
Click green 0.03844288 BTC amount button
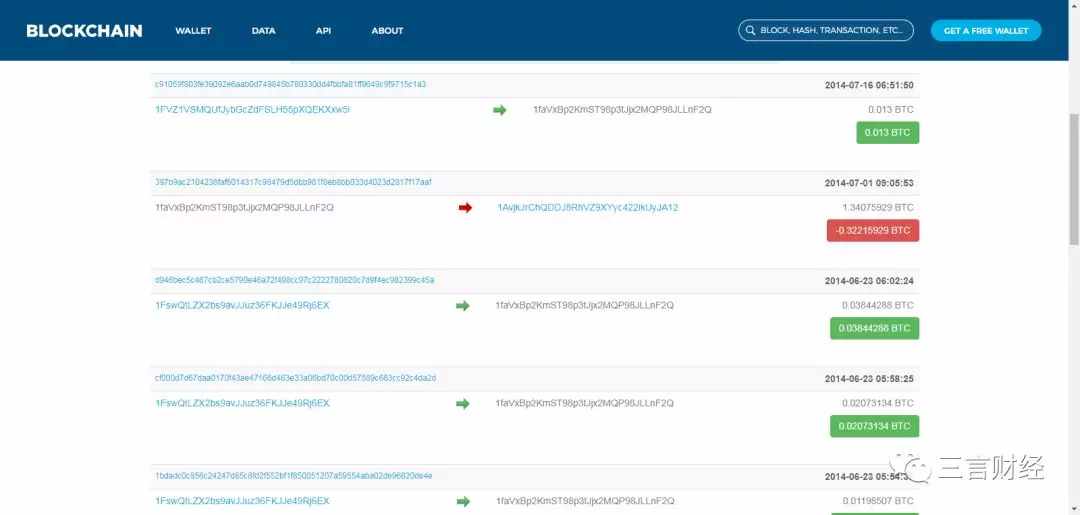[874, 328]
